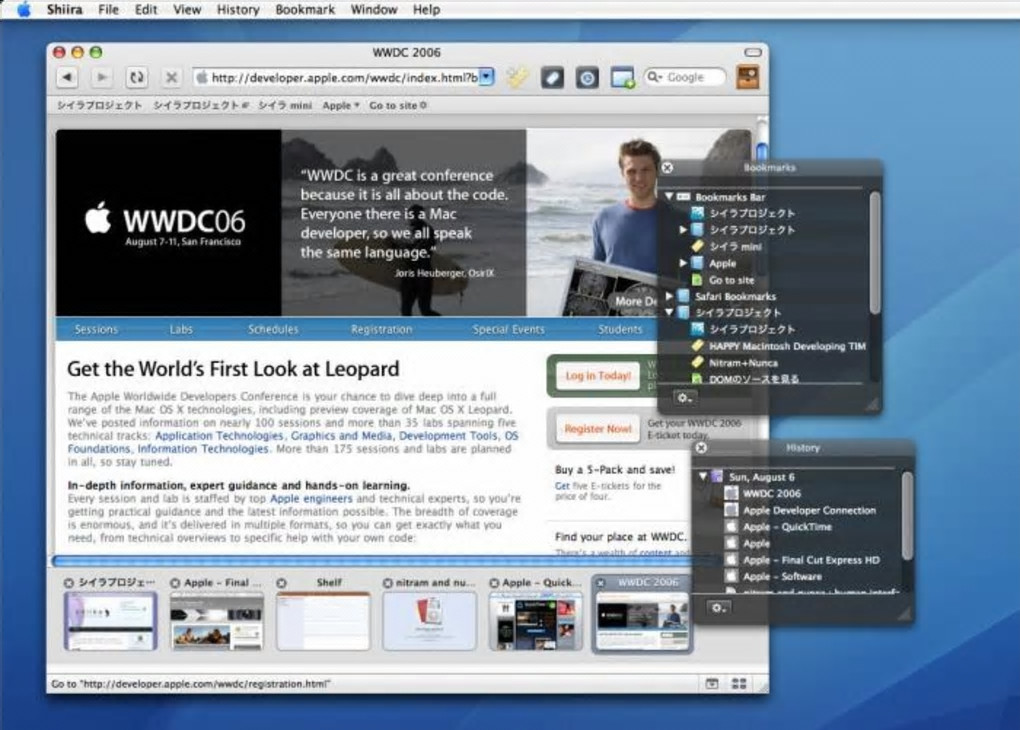Screen dimensions: 1020x730
Task: Open the View menu
Action: pyautogui.click(x=187, y=9)
